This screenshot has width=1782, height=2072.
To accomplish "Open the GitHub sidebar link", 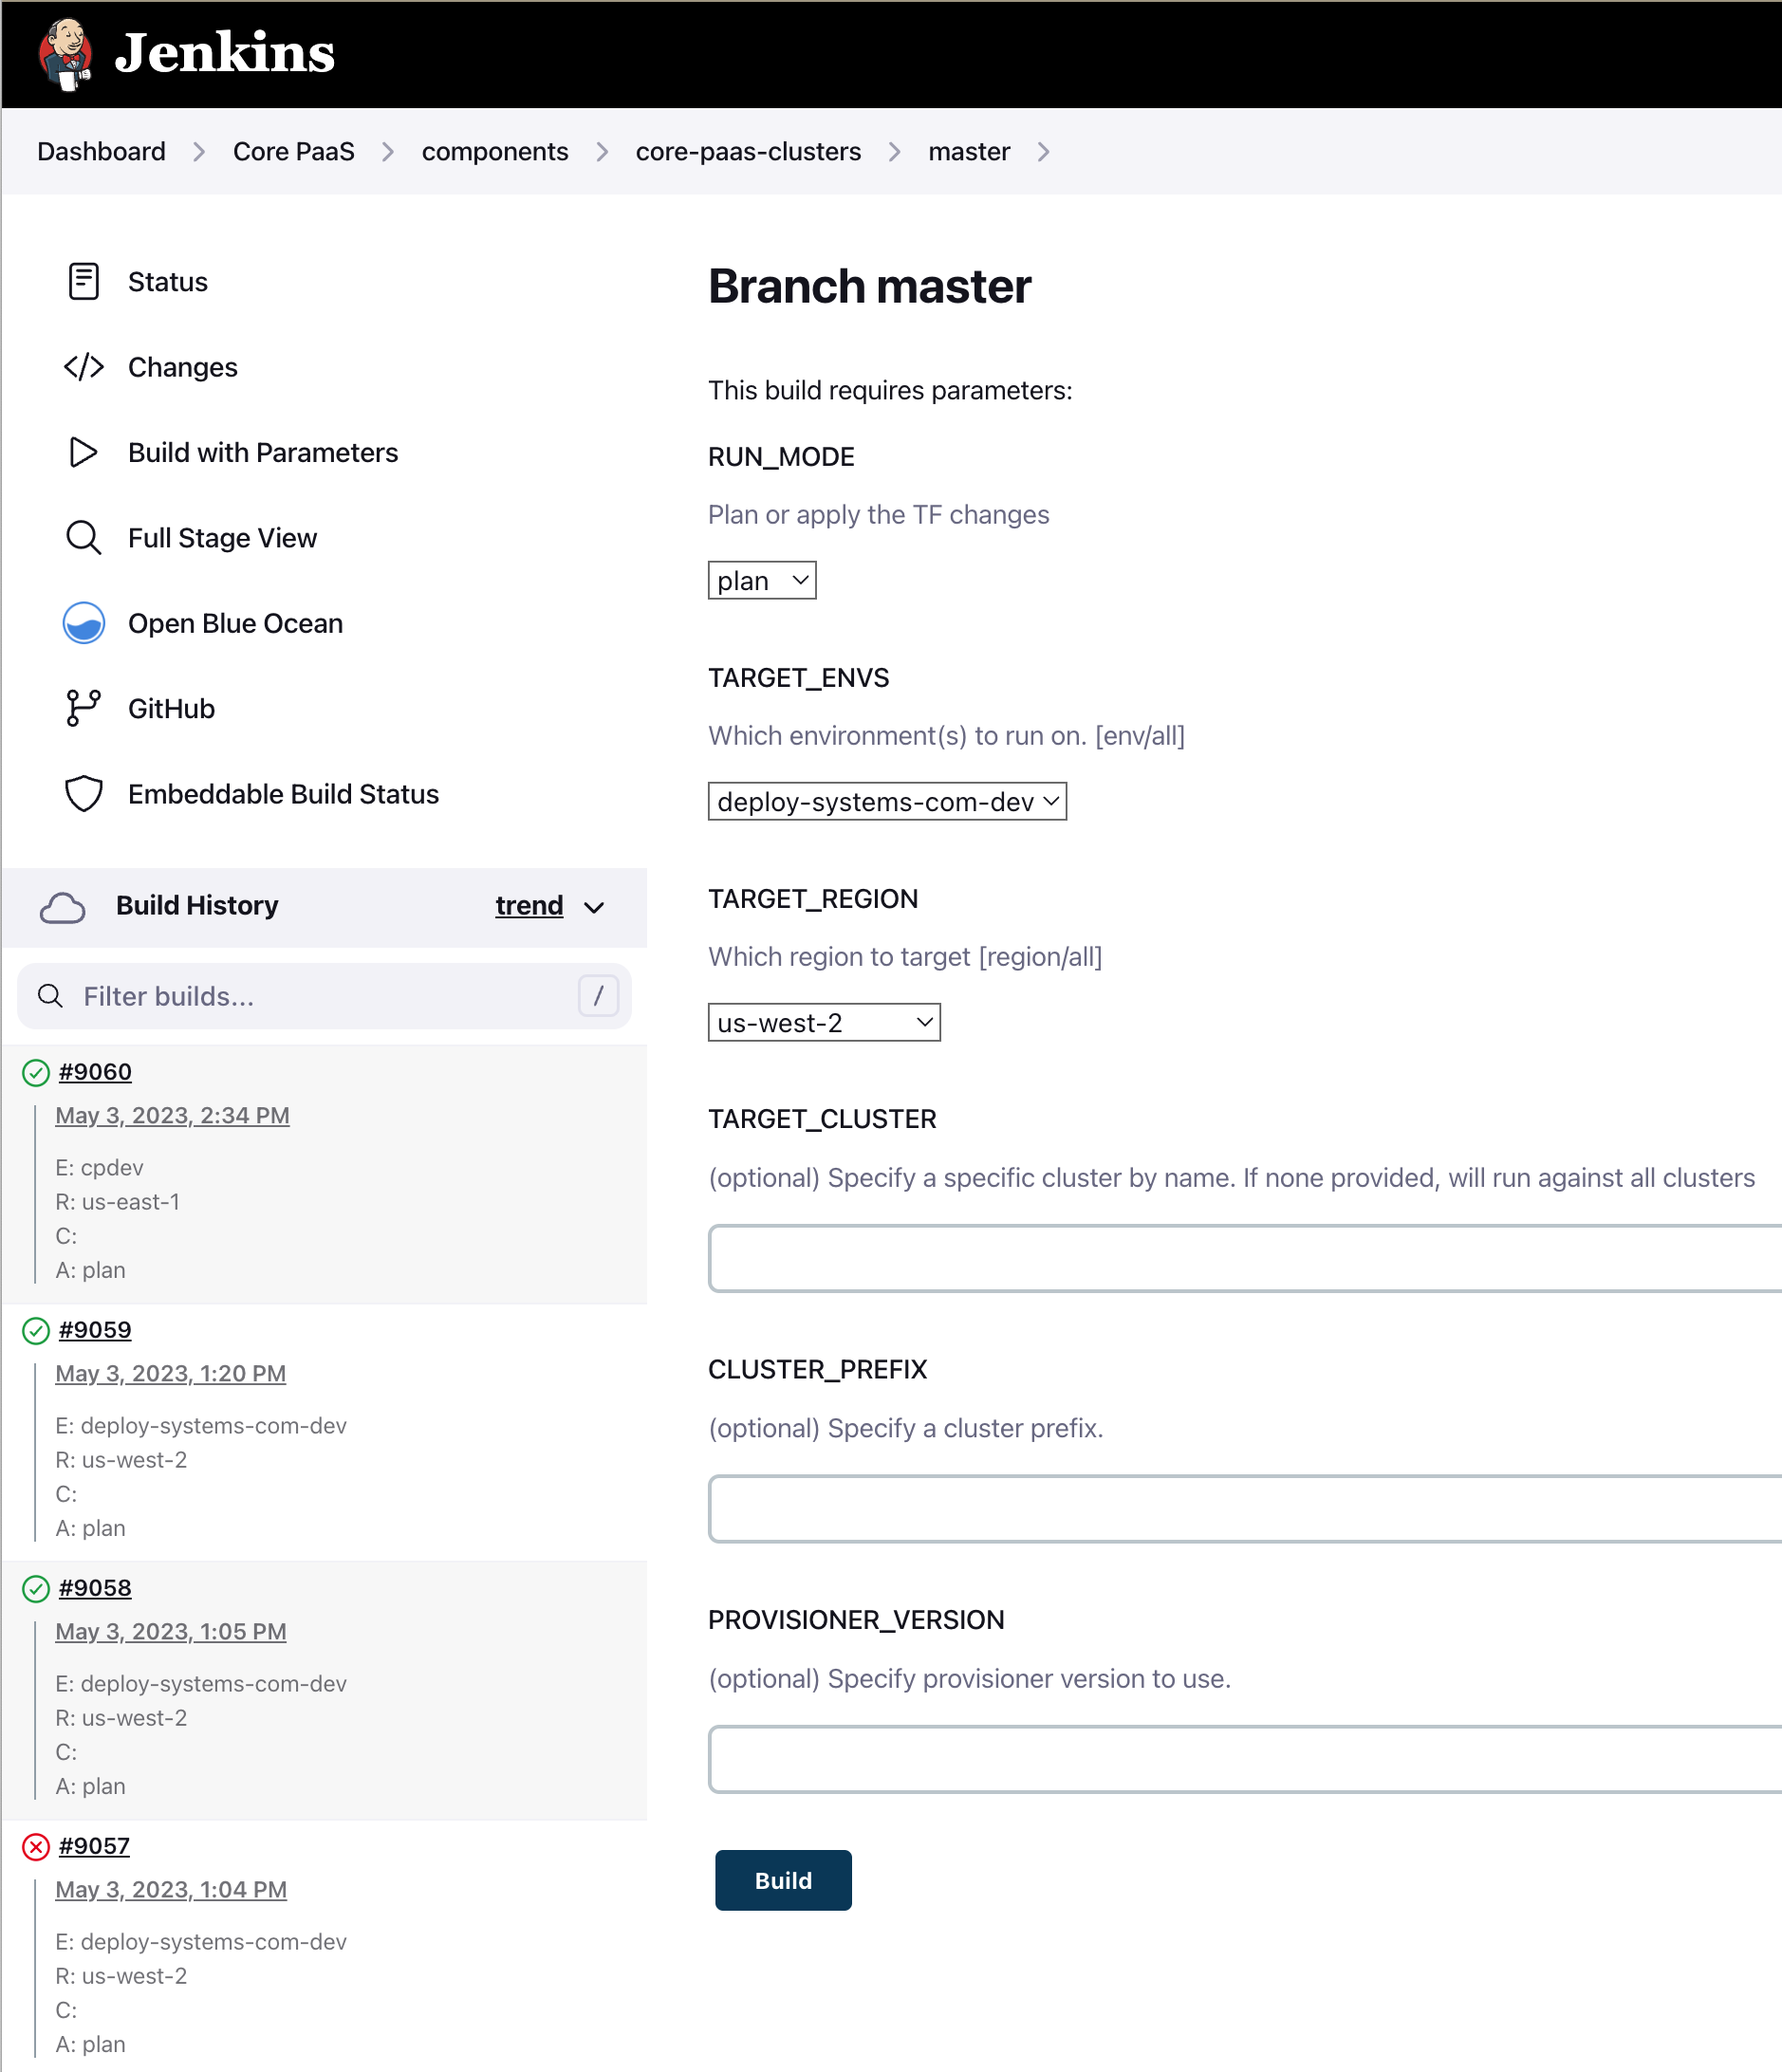I will (x=171, y=709).
